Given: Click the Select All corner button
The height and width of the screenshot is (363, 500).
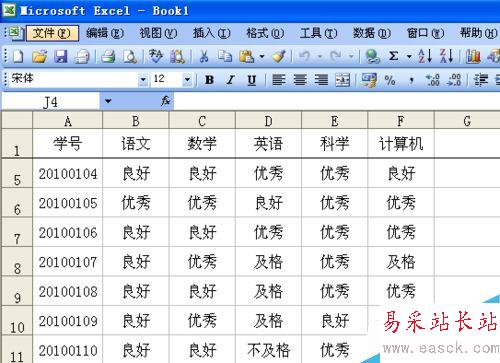Looking at the screenshot, I should (17, 120).
